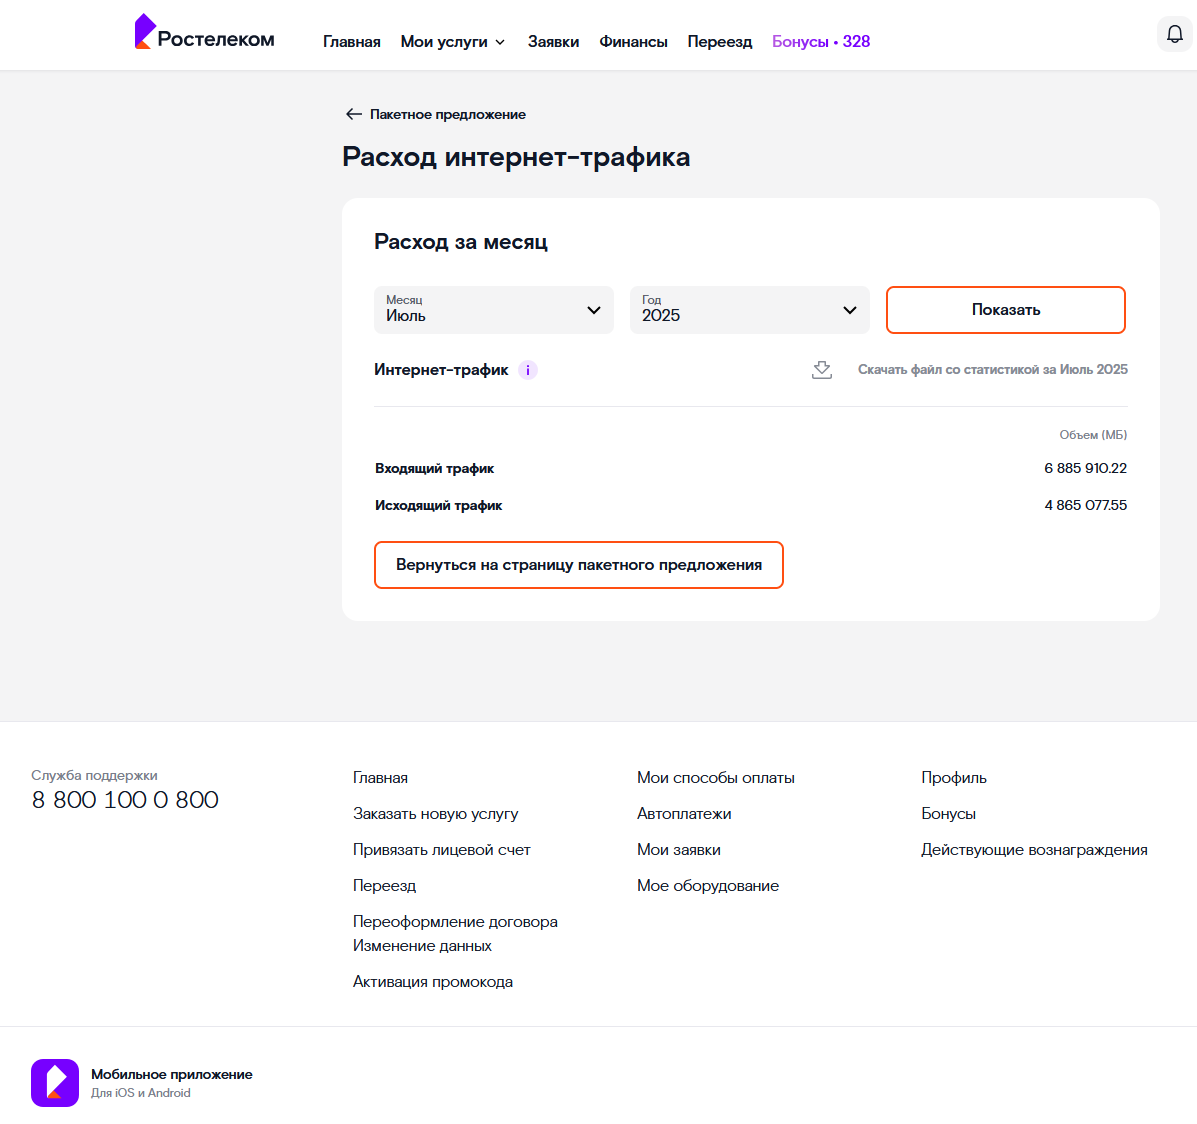Click support phone number 8 800 100 0 800
This screenshot has width=1197, height=1124.
(125, 799)
